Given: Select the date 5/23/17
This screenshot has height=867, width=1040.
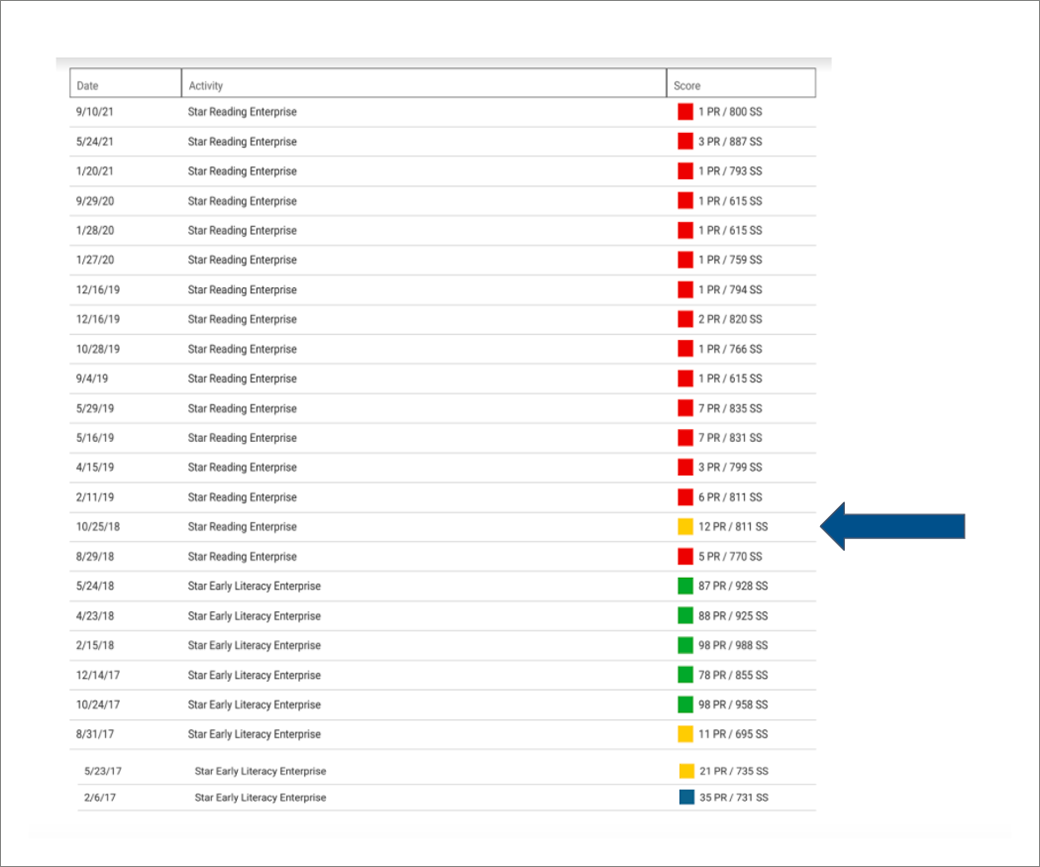Looking at the screenshot, I should [103, 771].
